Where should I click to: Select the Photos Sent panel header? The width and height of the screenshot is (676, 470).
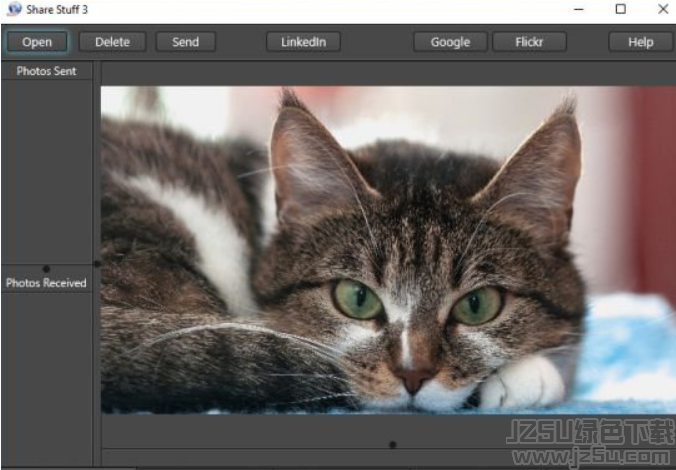pyautogui.click(x=47, y=71)
